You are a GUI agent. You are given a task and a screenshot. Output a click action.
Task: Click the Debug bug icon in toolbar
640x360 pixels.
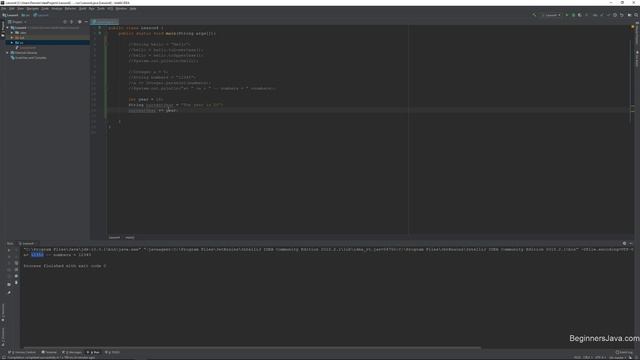573,15
